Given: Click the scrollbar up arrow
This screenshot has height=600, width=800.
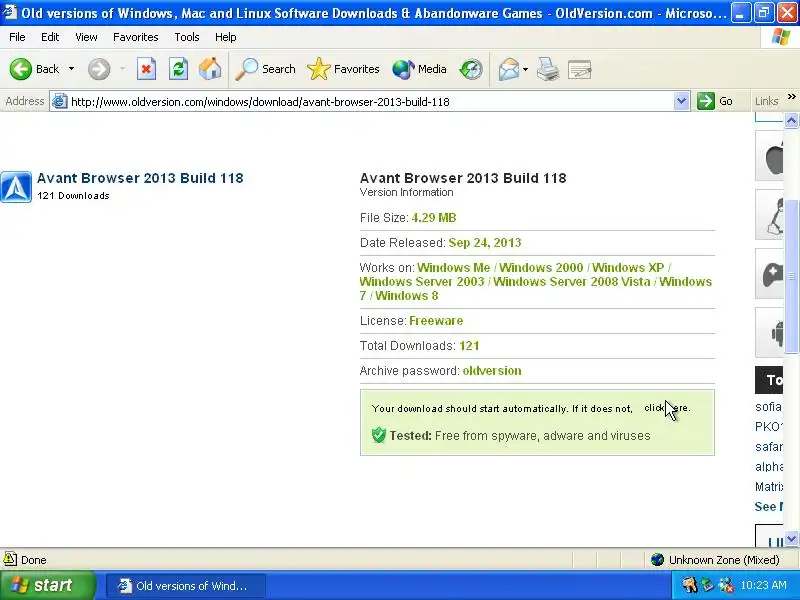Looking at the screenshot, I should (x=791, y=120).
